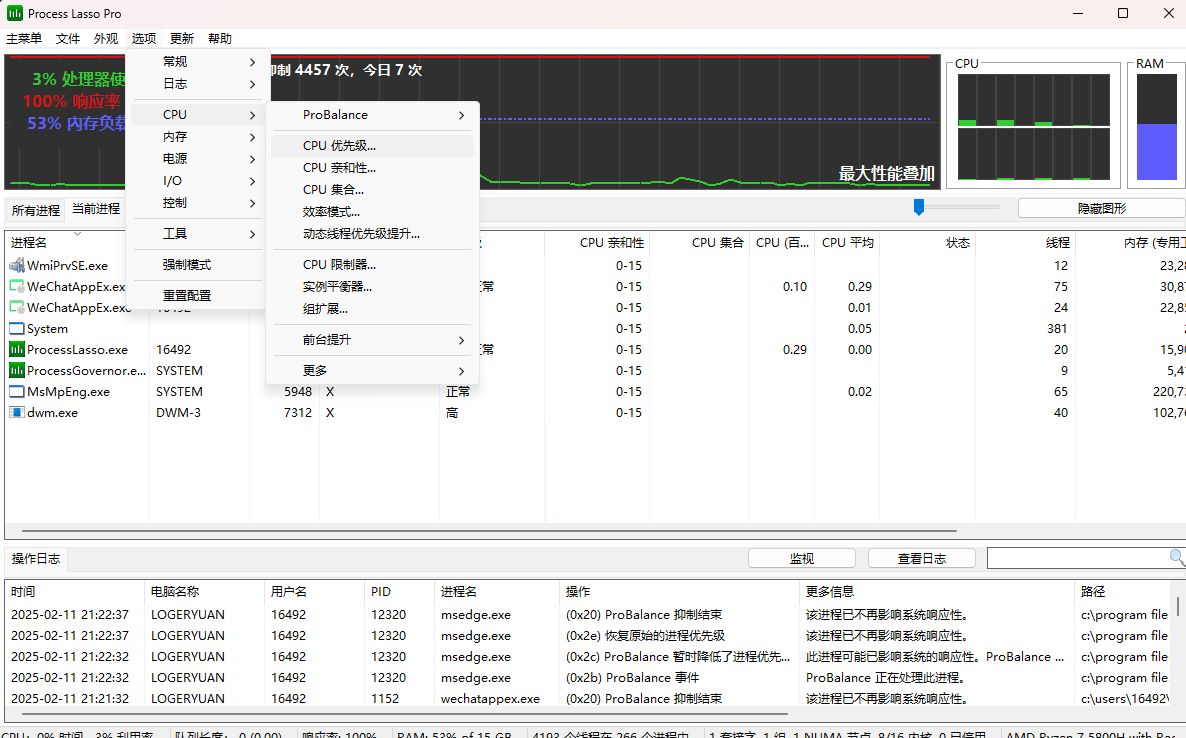Screen dimensions: 1186x738
Task: Click the 查看日志 button
Action: pyautogui.click(x=921, y=558)
